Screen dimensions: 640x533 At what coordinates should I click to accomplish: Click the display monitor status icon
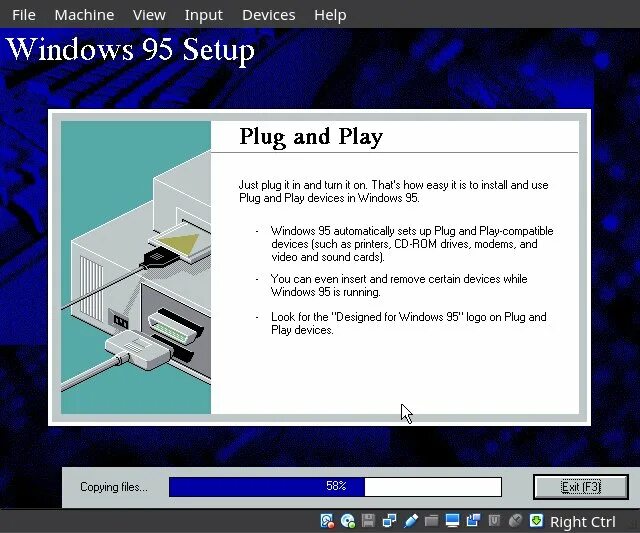pyautogui.click(x=452, y=521)
